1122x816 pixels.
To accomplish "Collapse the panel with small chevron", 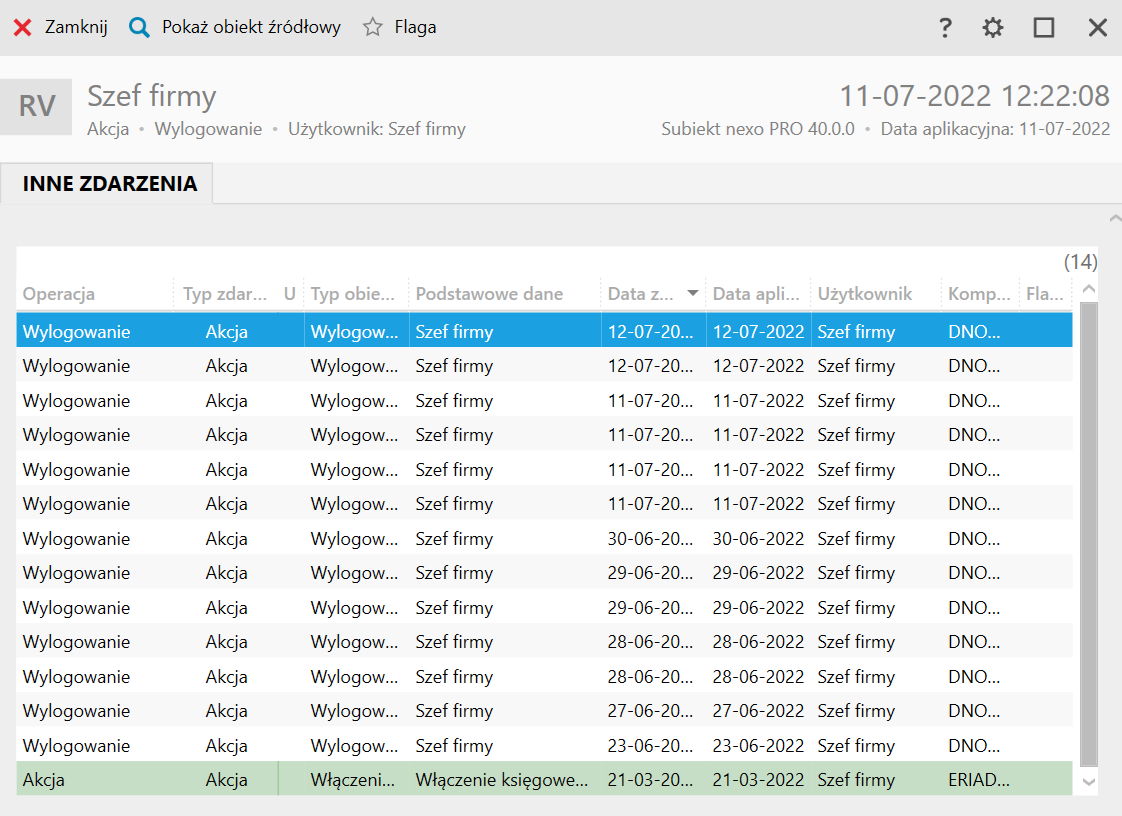I will pos(1115,217).
